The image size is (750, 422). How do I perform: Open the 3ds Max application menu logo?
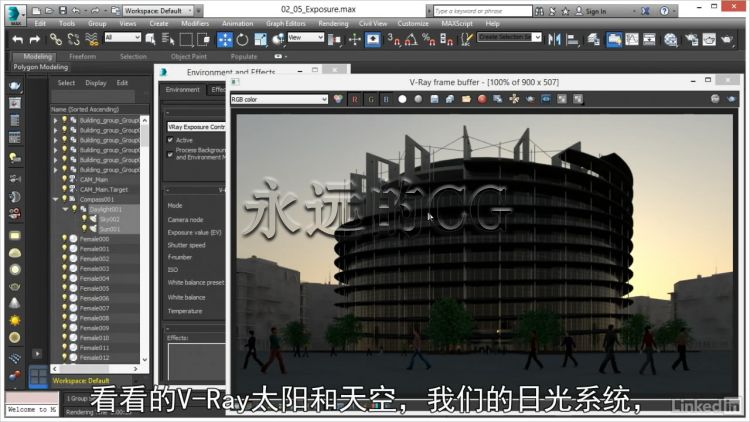15,13
